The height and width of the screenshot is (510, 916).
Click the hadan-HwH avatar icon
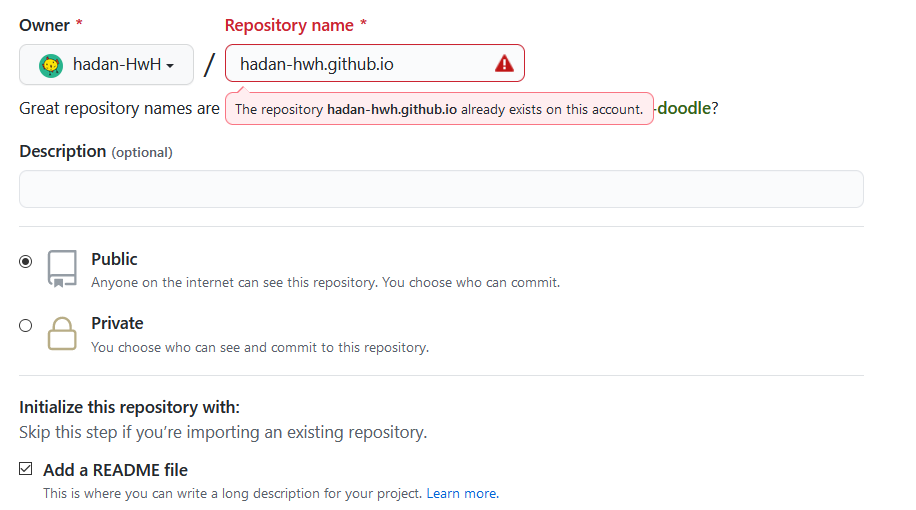point(51,65)
